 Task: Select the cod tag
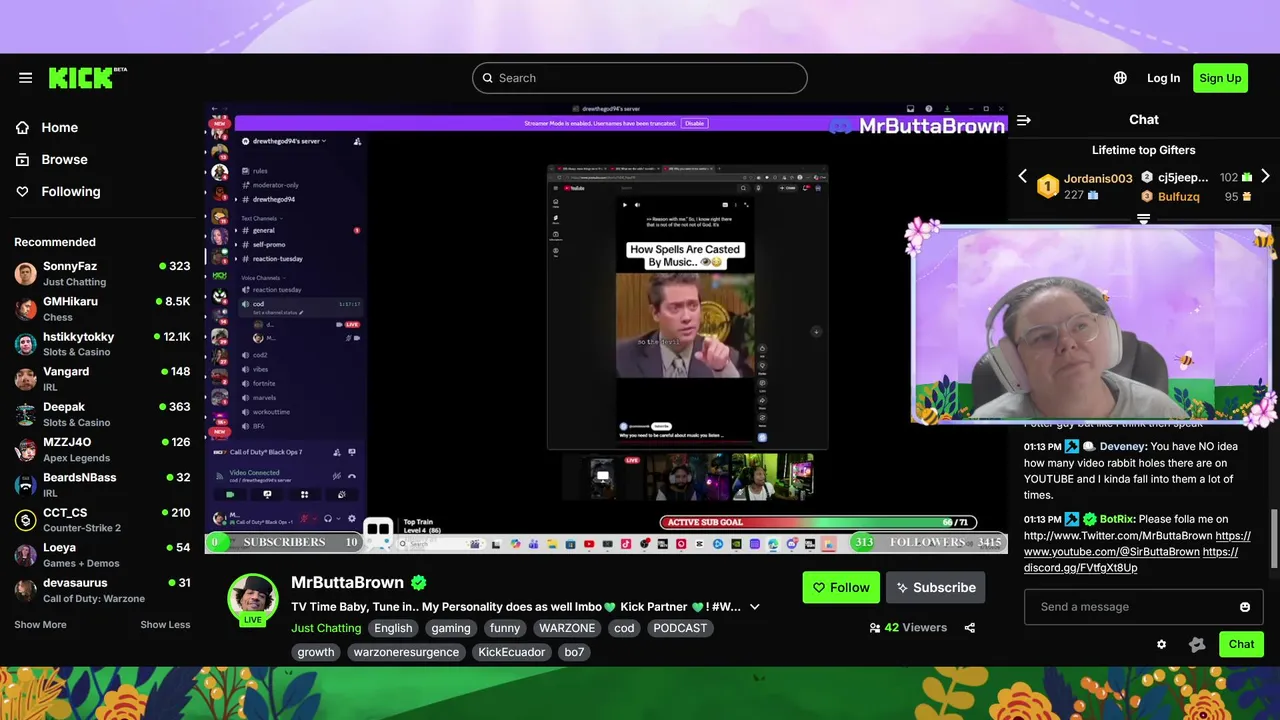pyautogui.click(x=624, y=628)
